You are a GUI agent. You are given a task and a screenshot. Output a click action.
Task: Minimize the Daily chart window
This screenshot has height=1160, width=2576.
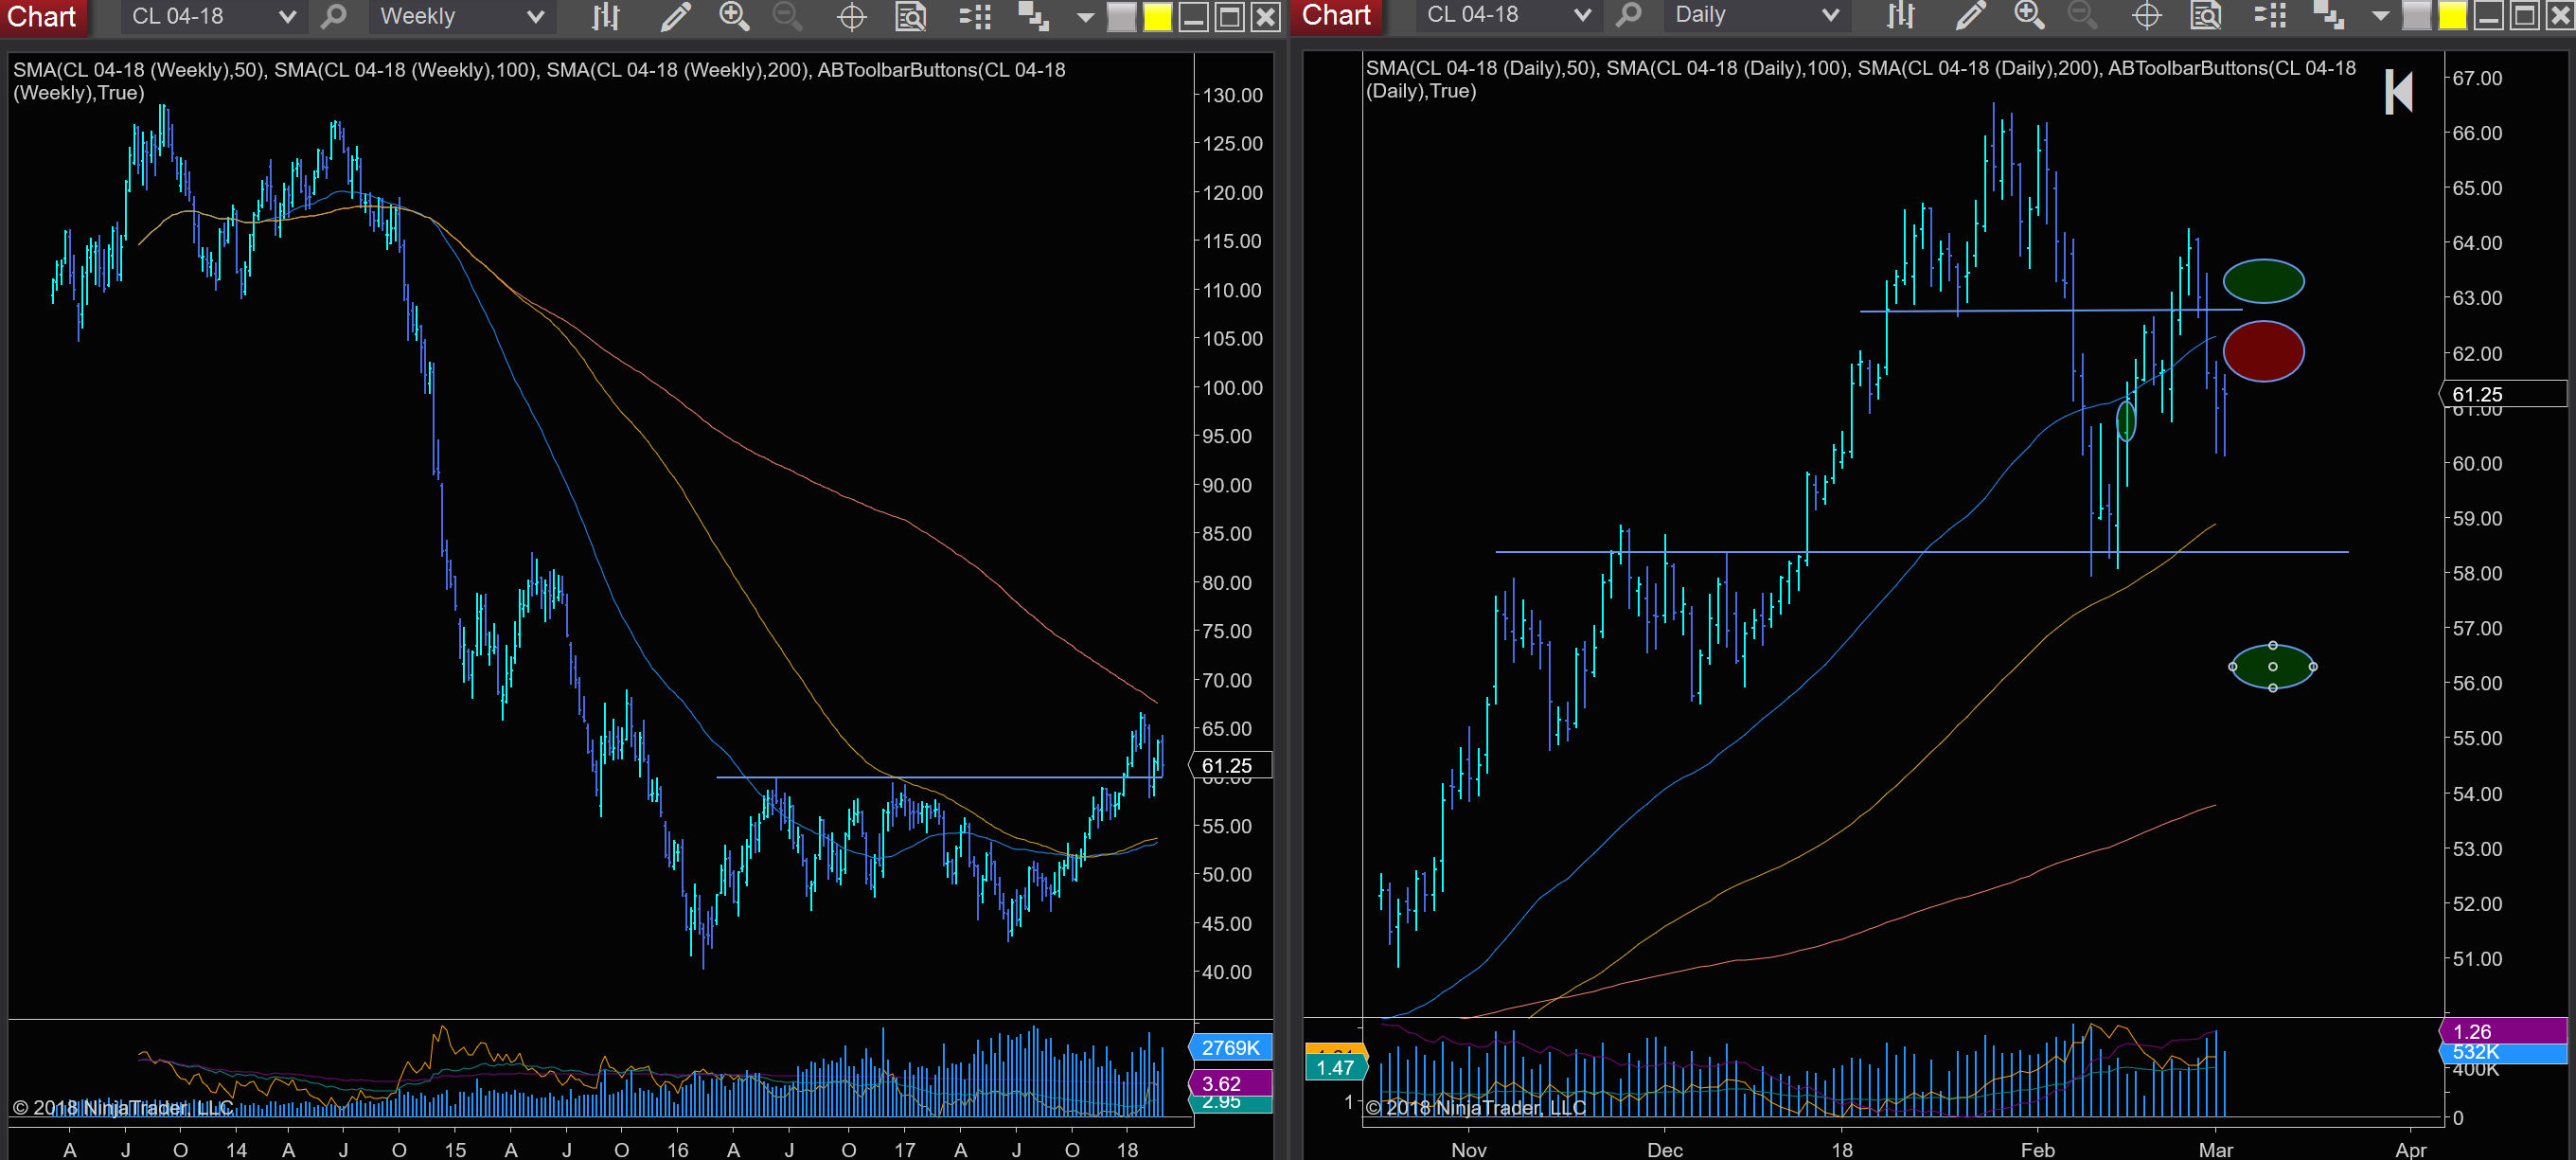[x=2488, y=16]
